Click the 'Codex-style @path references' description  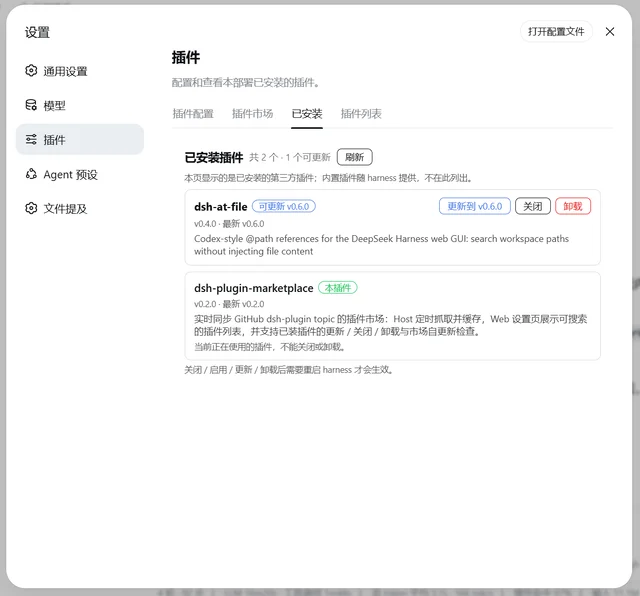point(381,245)
